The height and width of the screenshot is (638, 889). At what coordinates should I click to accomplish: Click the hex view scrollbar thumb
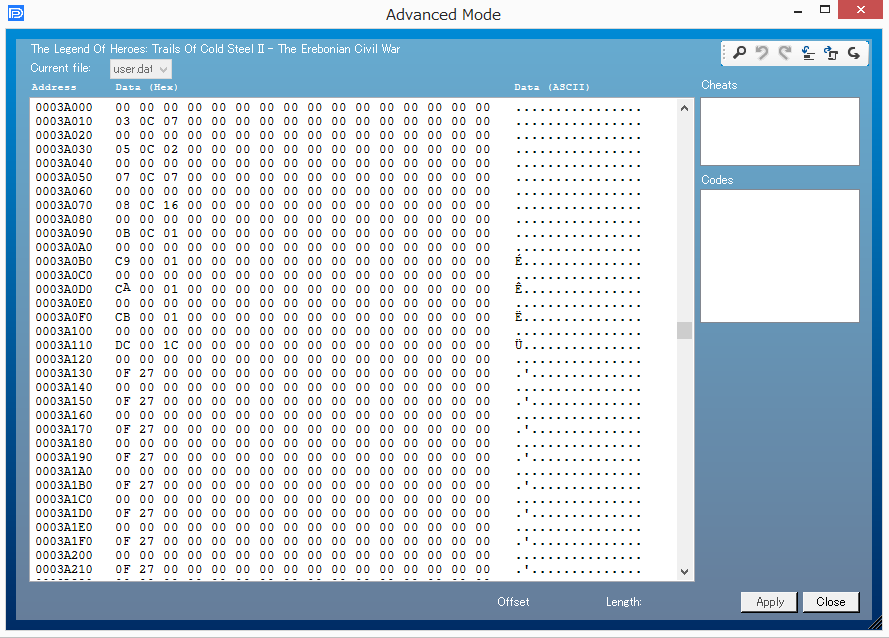684,330
